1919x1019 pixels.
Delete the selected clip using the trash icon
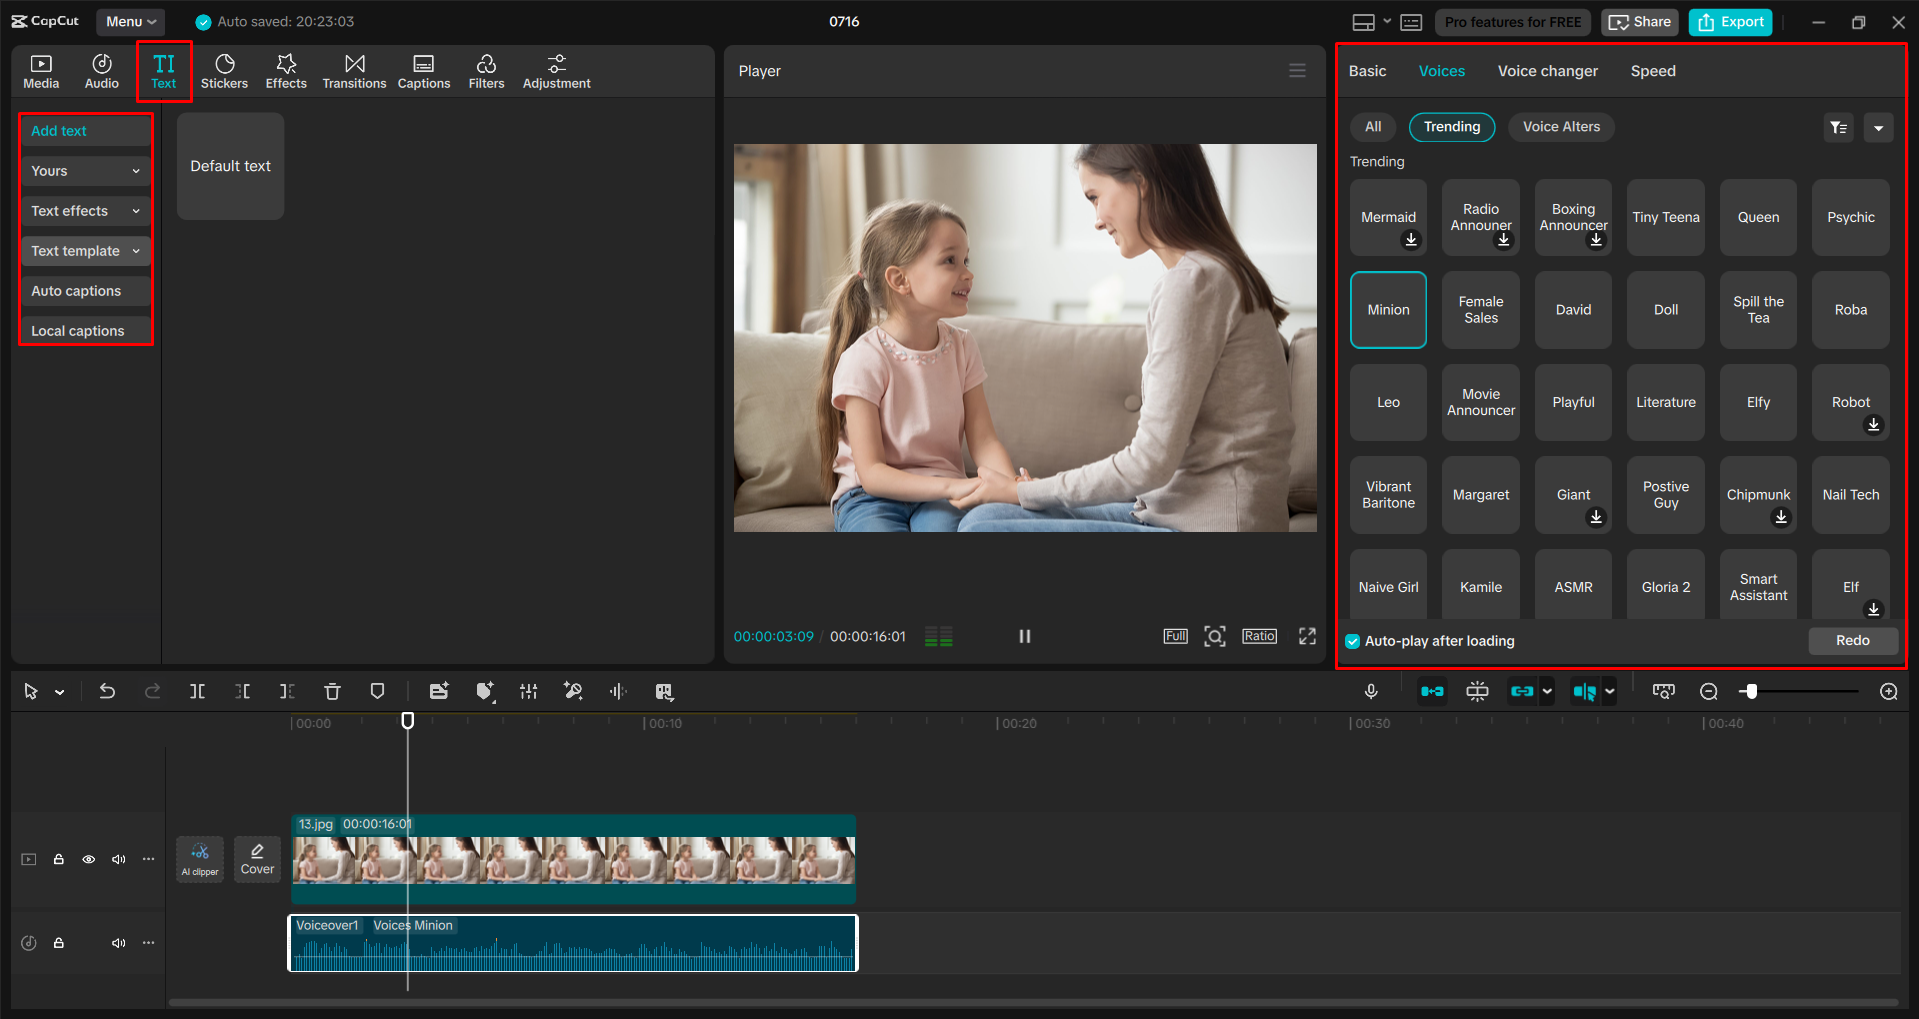(x=331, y=690)
